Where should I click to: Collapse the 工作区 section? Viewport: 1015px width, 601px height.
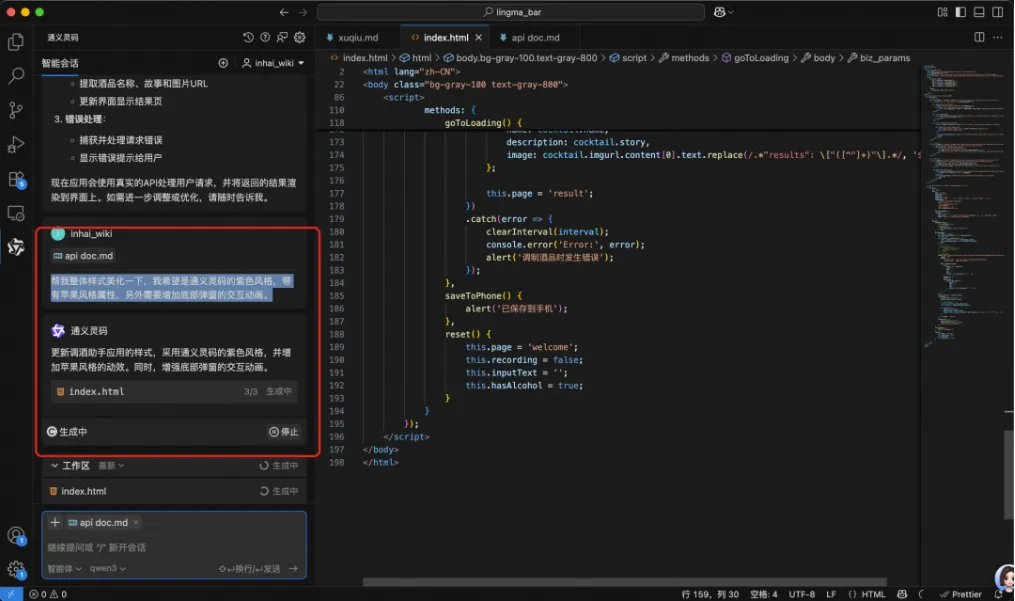point(53,466)
